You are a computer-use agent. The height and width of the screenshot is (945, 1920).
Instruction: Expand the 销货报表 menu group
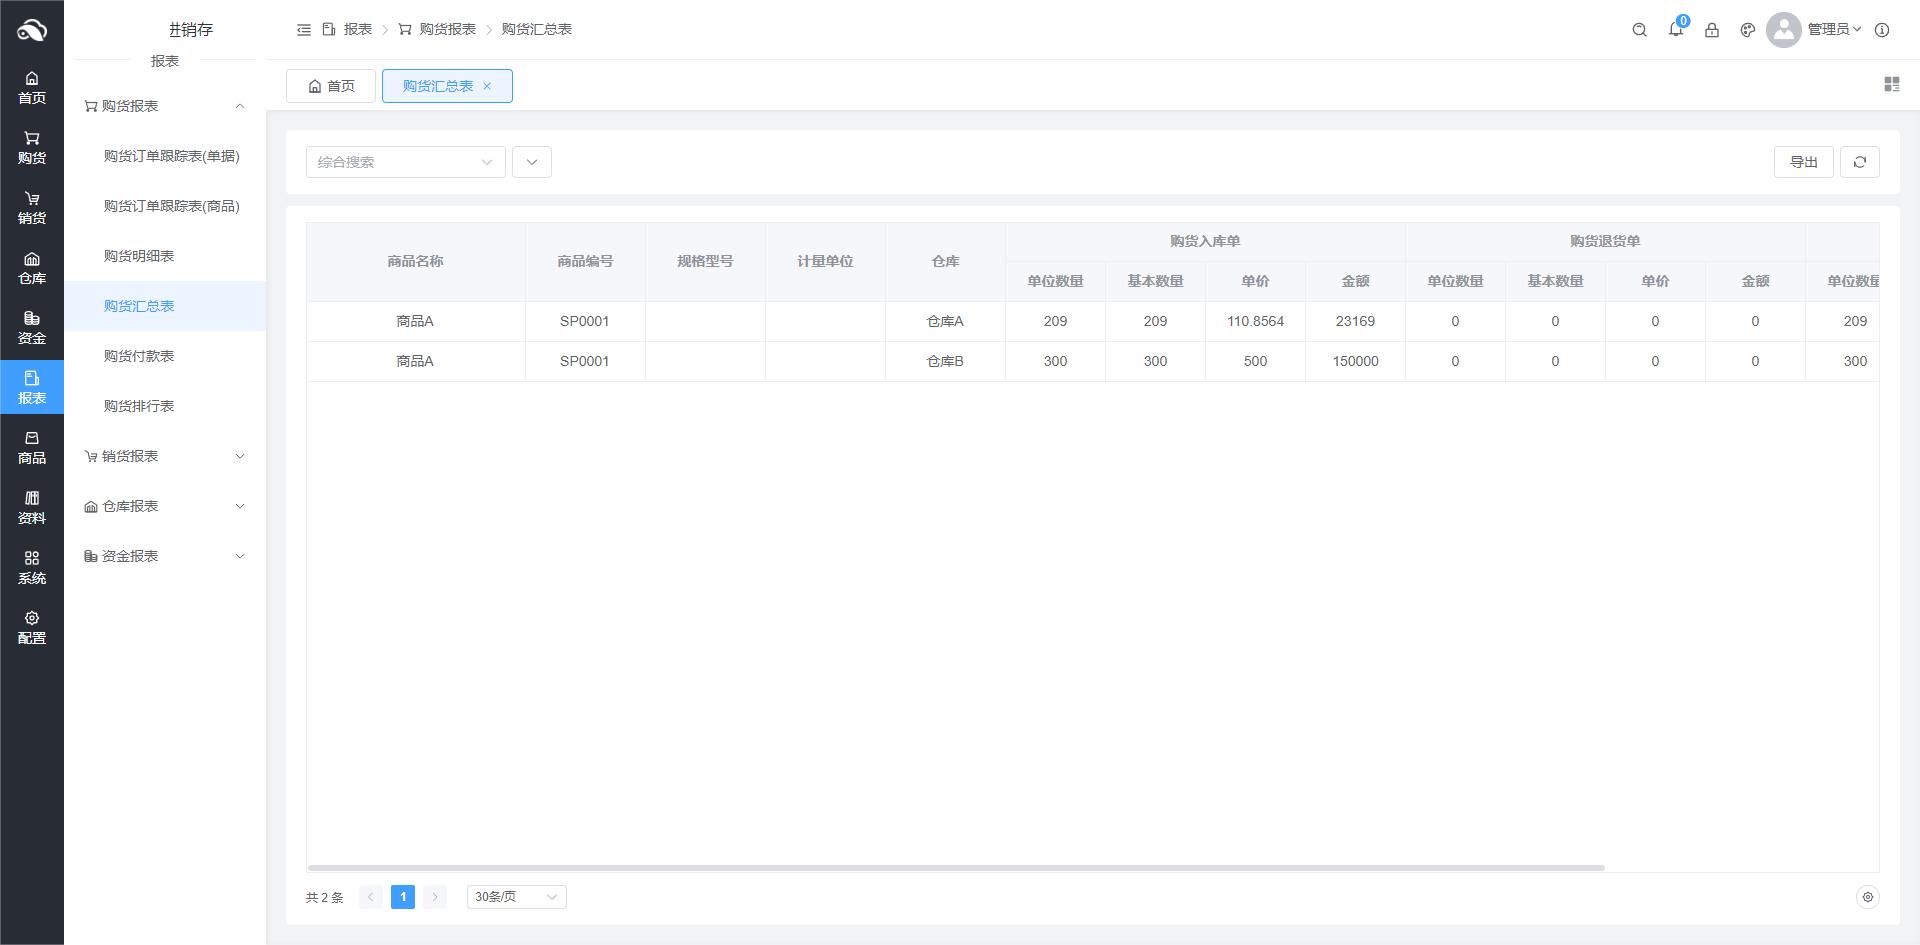pos(165,456)
